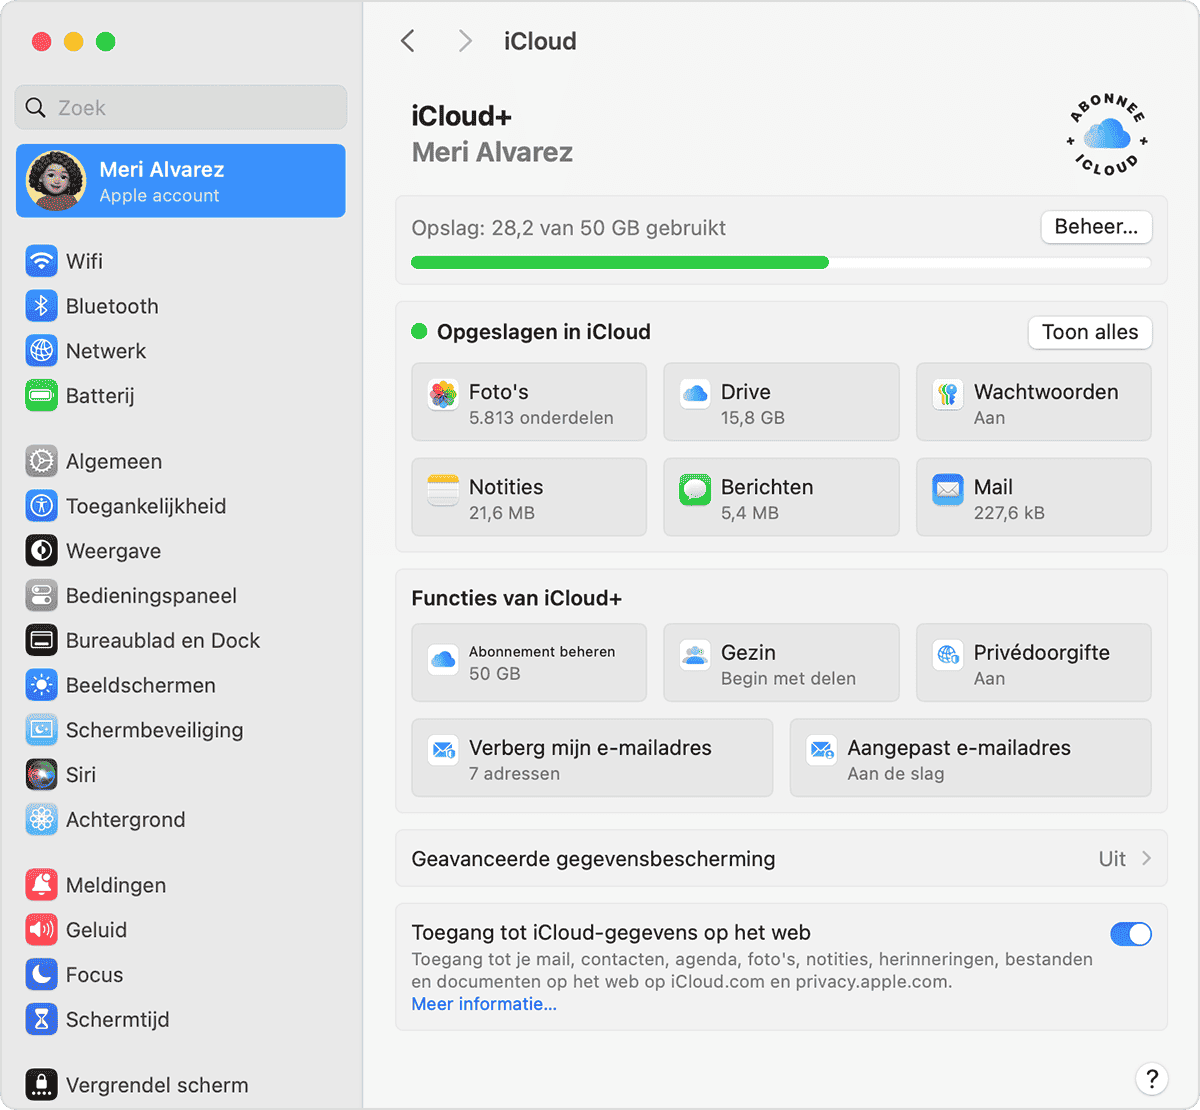Select Bureaublad en Dock
Screen dimensions: 1200x1110
143,641
